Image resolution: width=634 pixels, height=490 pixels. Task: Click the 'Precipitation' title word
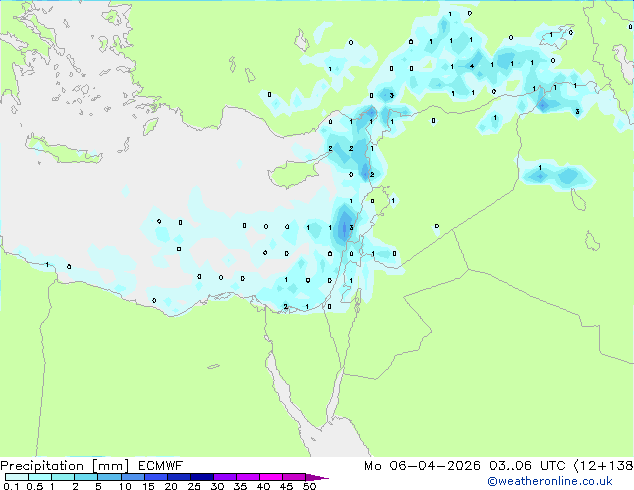coord(42,466)
